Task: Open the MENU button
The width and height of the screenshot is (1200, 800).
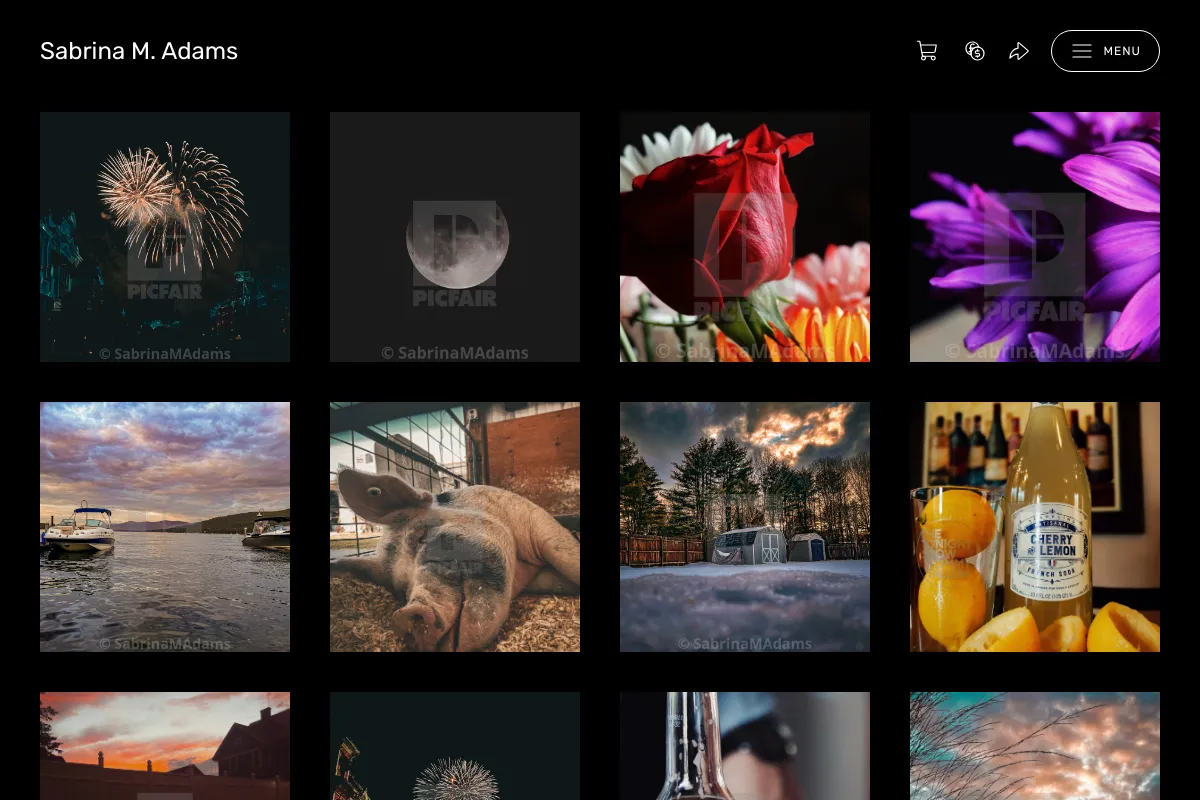Action: pos(1105,51)
